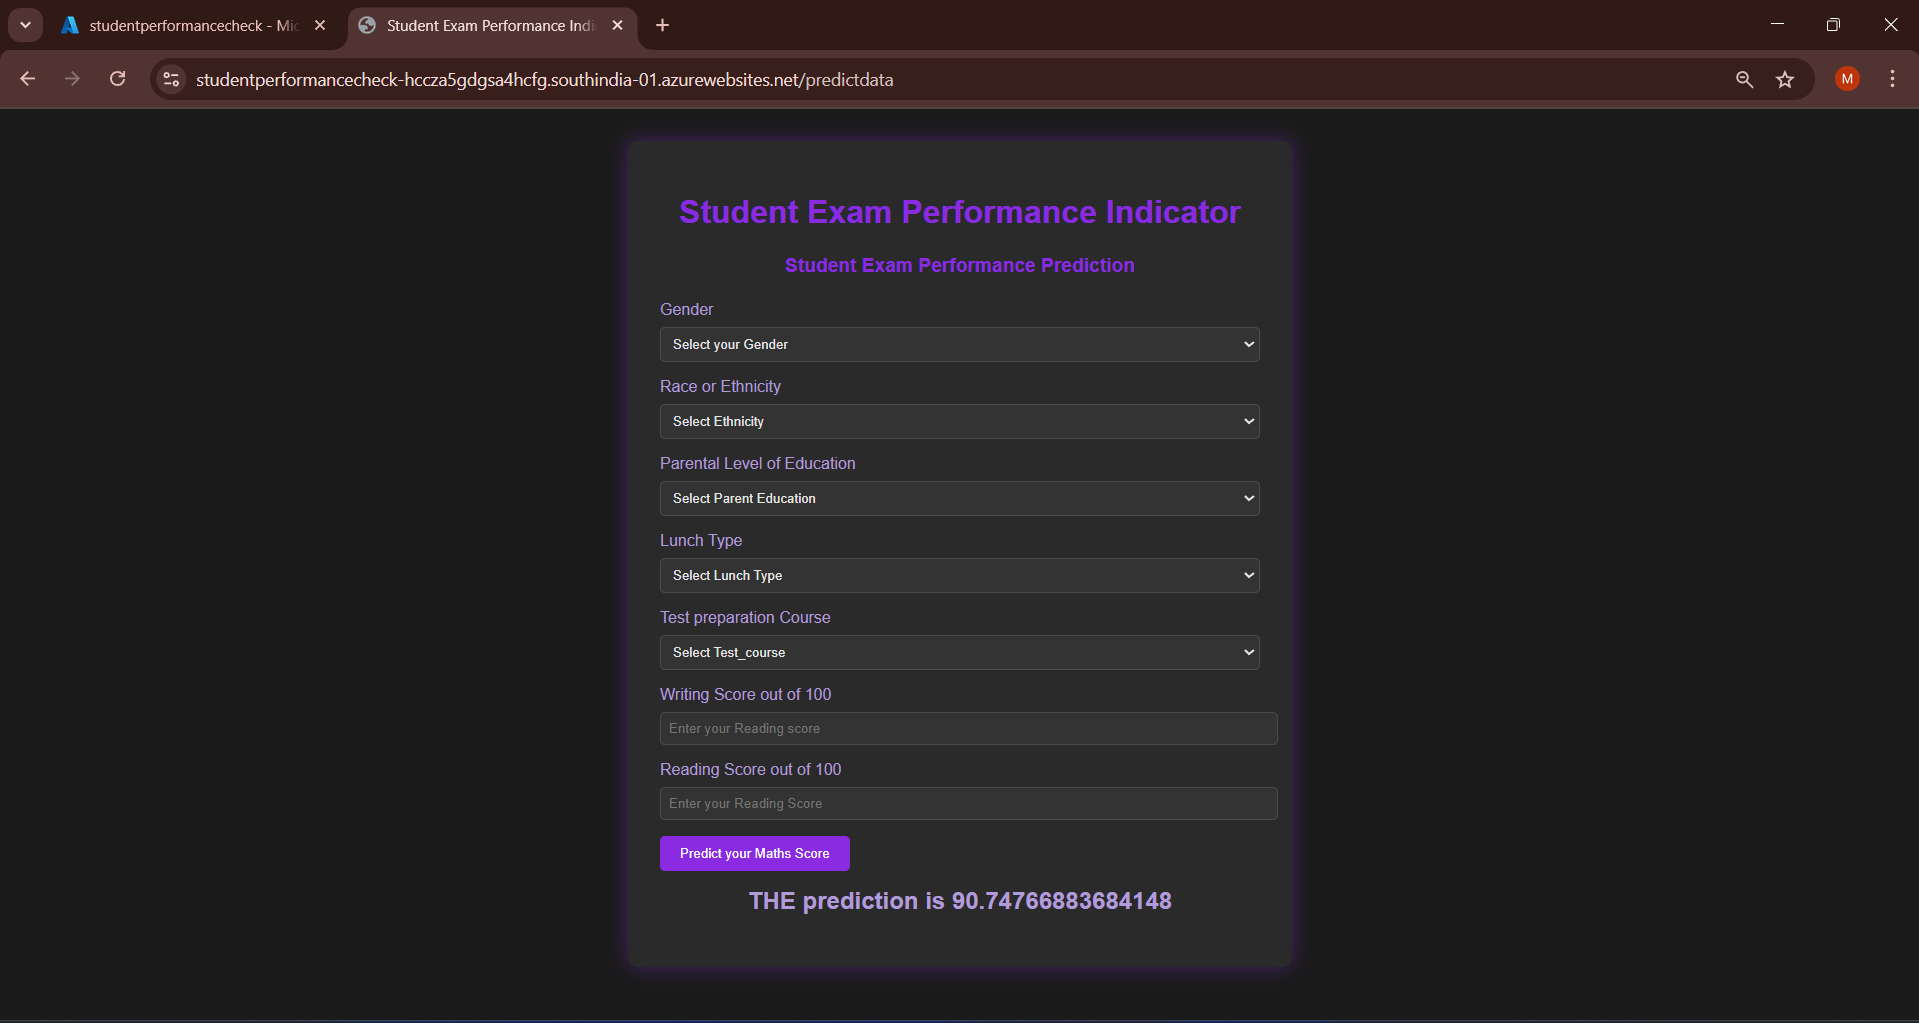
Task: Reload the current page
Action: click(x=117, y=79)
